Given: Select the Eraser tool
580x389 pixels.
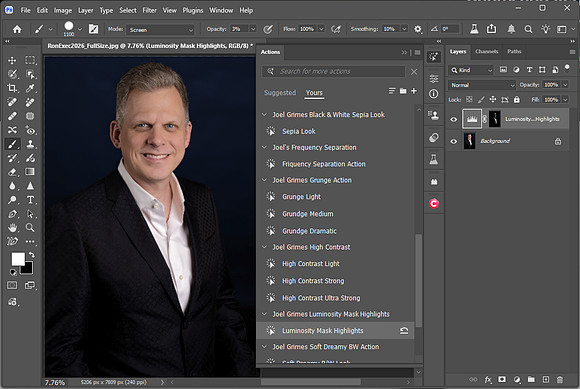Looking at the screenshot, I should pyautogui.click(x=12, y=172).
